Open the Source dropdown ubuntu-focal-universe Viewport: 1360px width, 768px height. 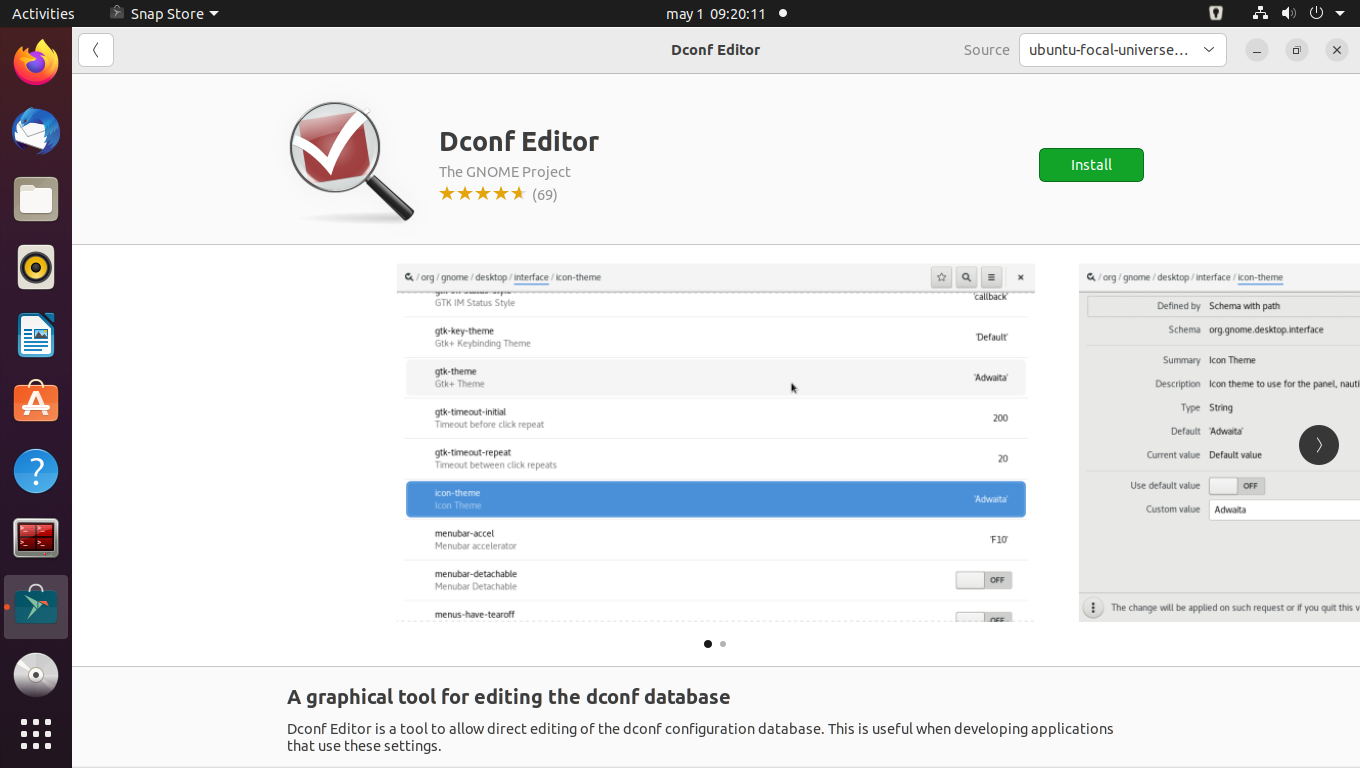click(x=1122, y=50)
